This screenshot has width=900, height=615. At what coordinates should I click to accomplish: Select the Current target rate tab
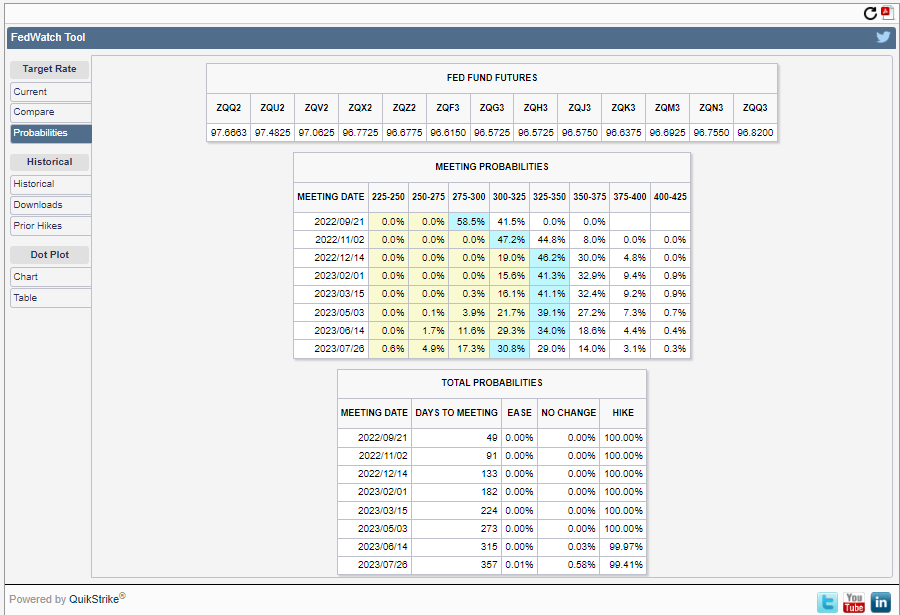pos(50,91)
